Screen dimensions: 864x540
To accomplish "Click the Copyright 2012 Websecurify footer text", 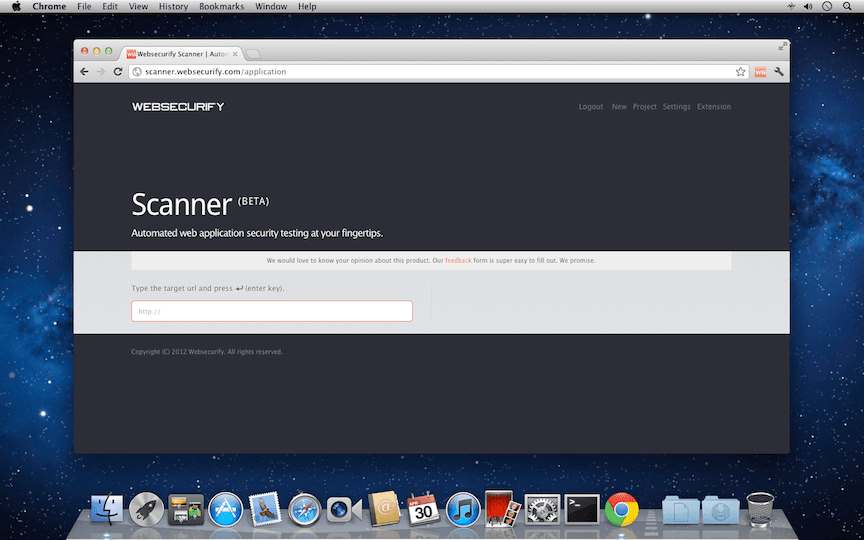I will [207, 352].
